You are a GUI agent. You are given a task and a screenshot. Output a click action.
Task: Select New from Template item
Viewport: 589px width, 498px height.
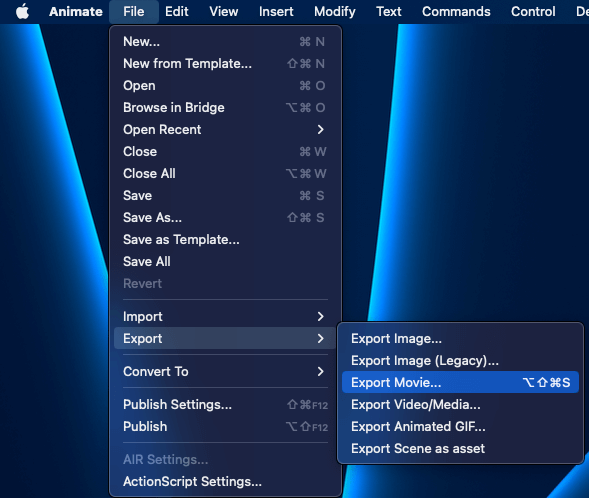point(225,63)
